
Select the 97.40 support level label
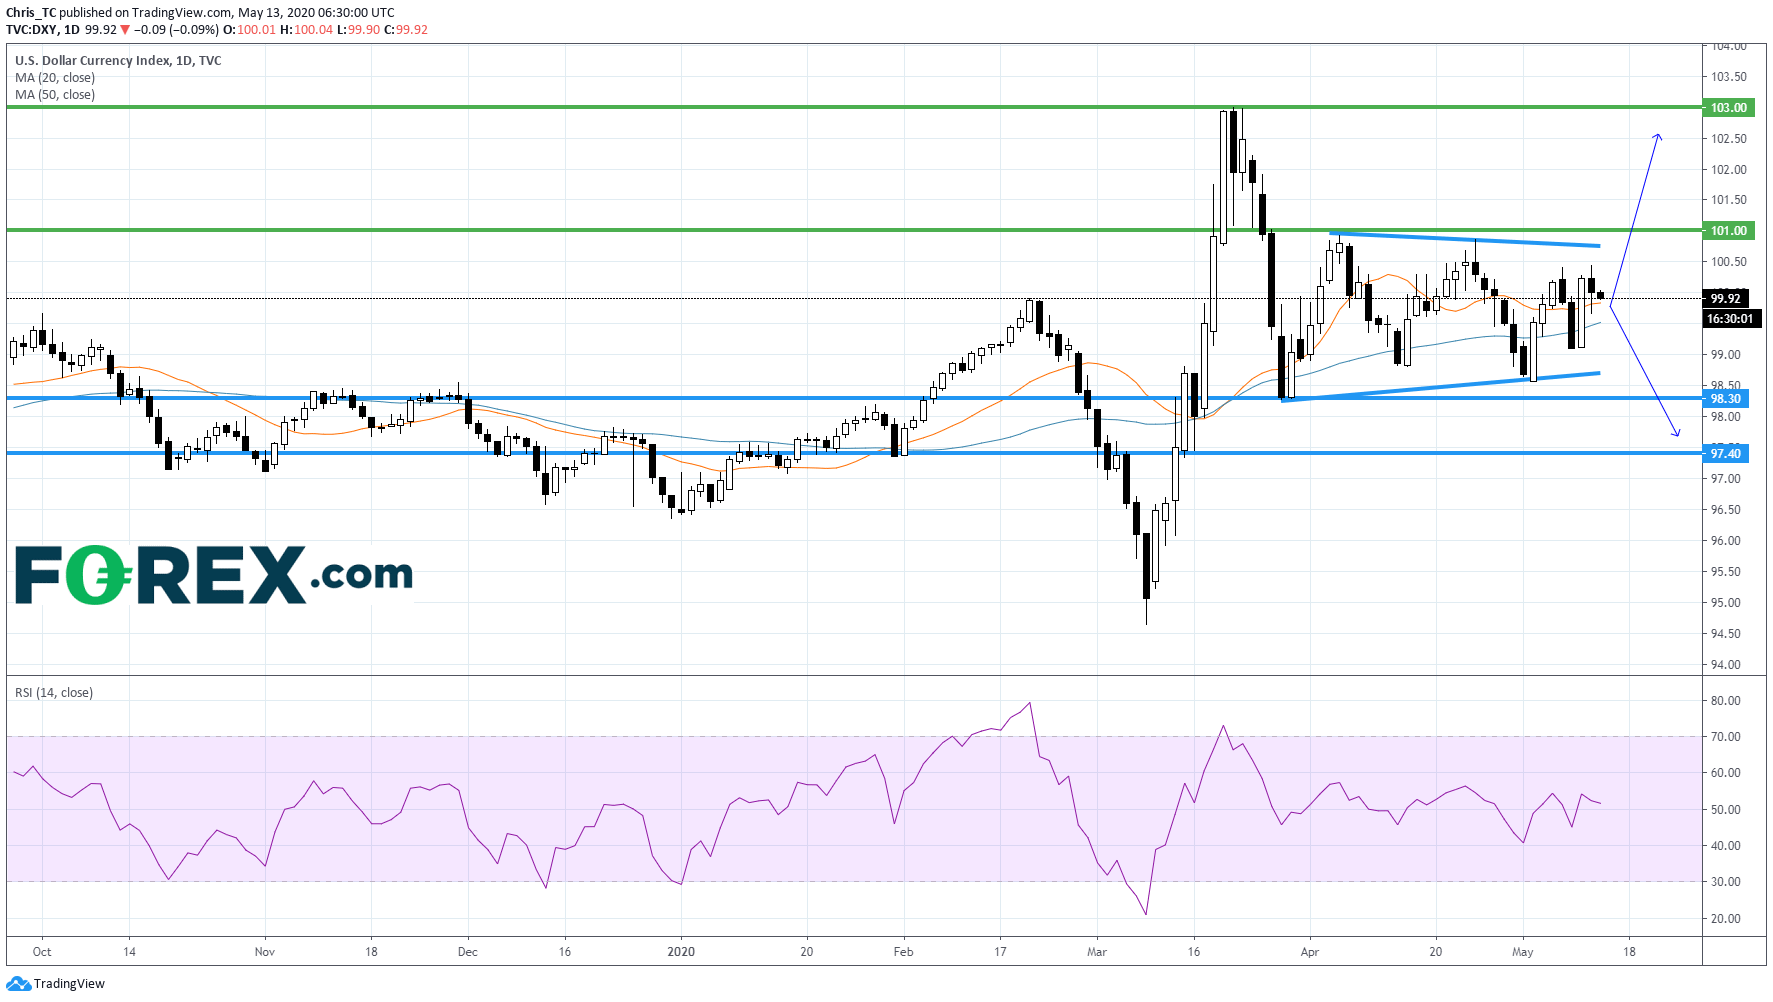pos(1725,453)
